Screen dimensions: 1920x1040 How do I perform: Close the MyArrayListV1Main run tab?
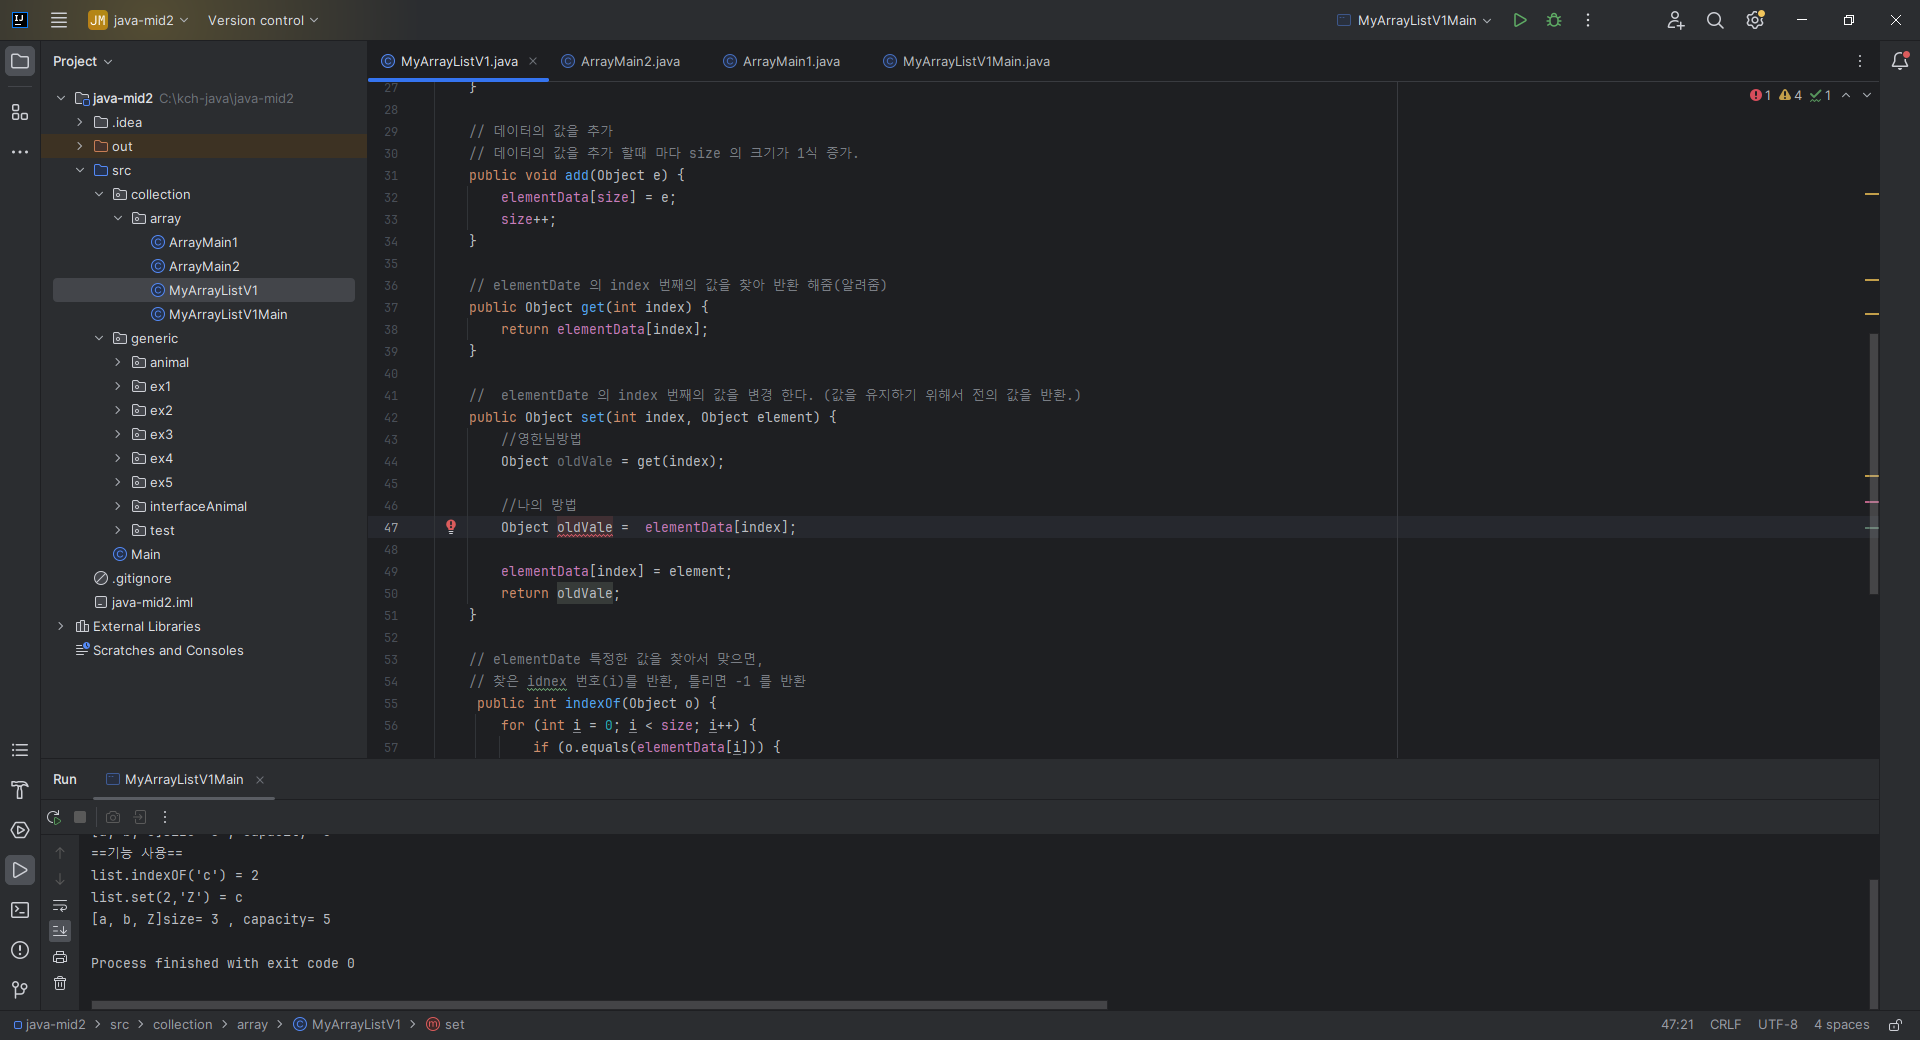(x=260, y=780)
